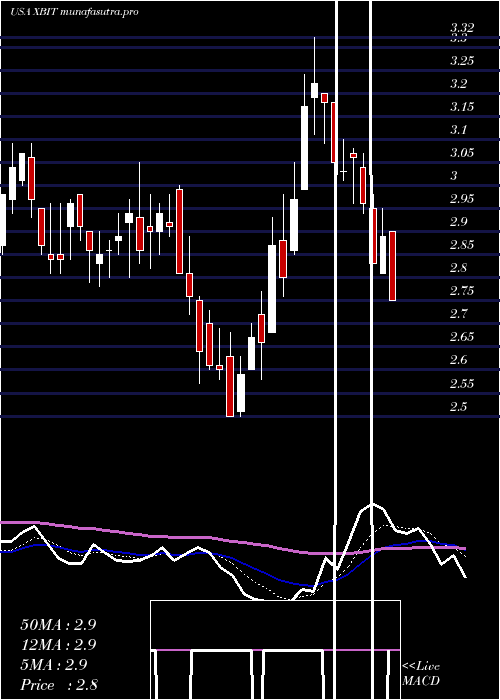Click the 2.95 price axis label

coord(462,199)
